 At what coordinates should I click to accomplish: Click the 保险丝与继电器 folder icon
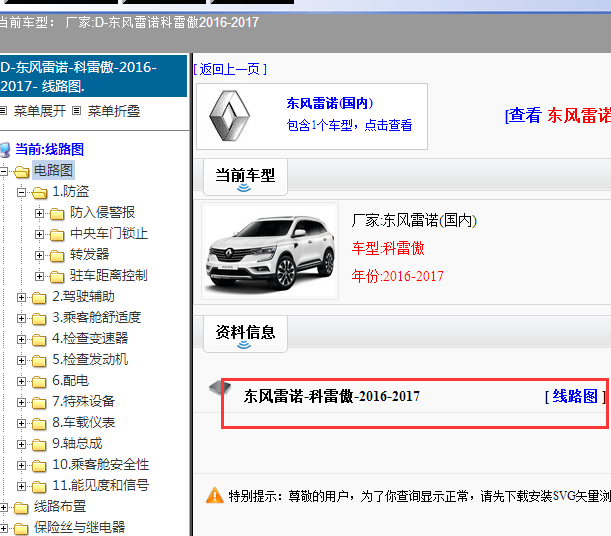(21, 529)
